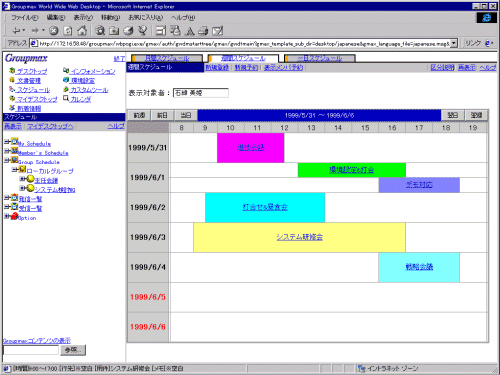Toggle the Fullscreen toolbar icon
This screenshot has width=500, height=375.
pyautogui.click(x=161, y=31)
